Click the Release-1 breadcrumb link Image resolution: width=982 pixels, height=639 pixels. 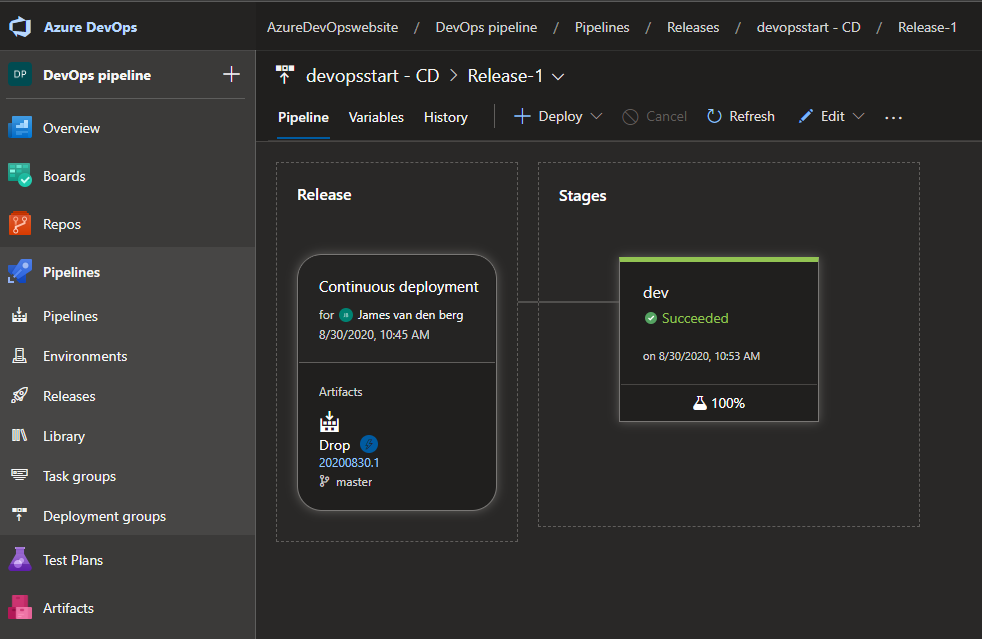click(927, 28)
